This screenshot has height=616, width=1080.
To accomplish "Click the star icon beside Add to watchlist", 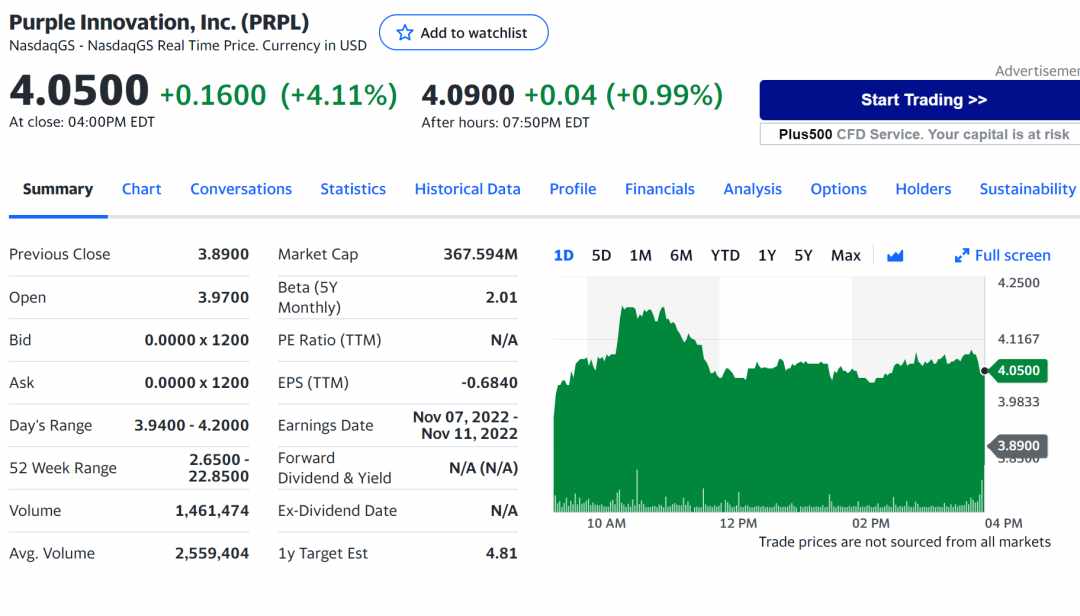I will (x=405, y=33).
